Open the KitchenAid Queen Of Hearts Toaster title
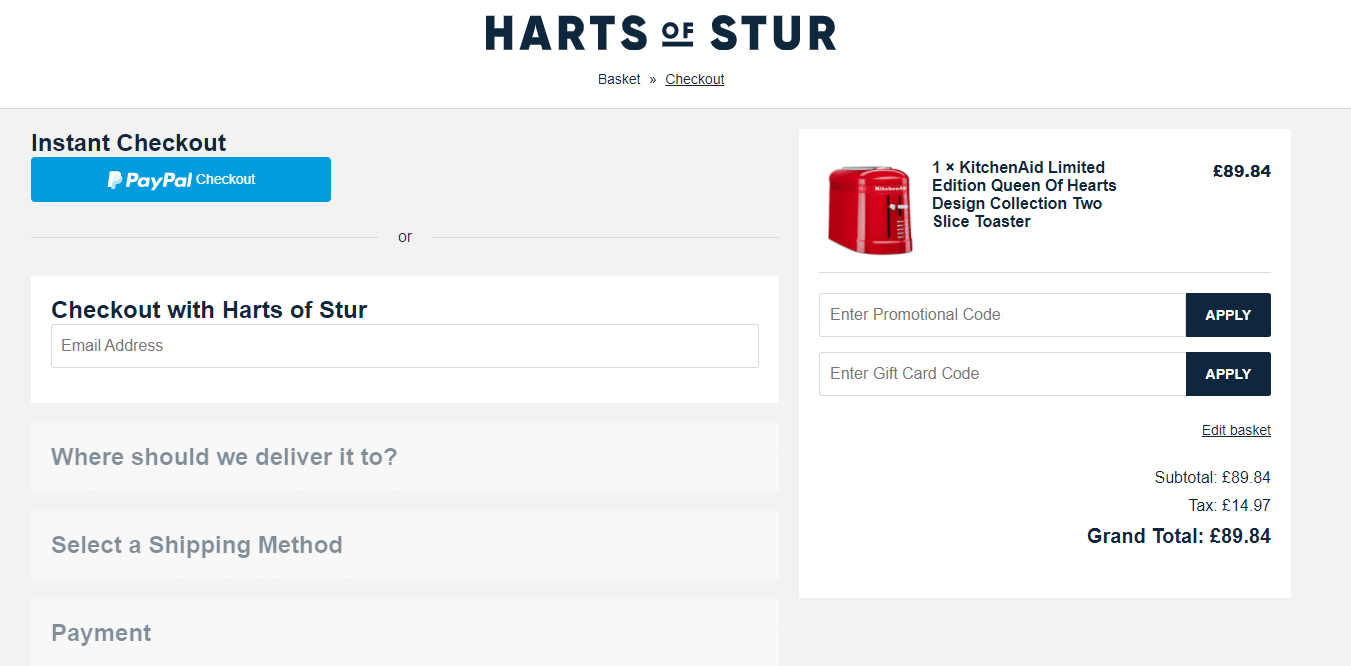 tap(1024, 194)
